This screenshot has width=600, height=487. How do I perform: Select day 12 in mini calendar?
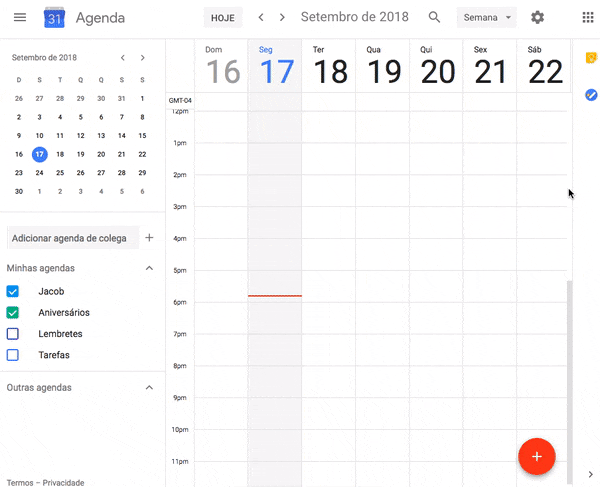pos(80,135)
